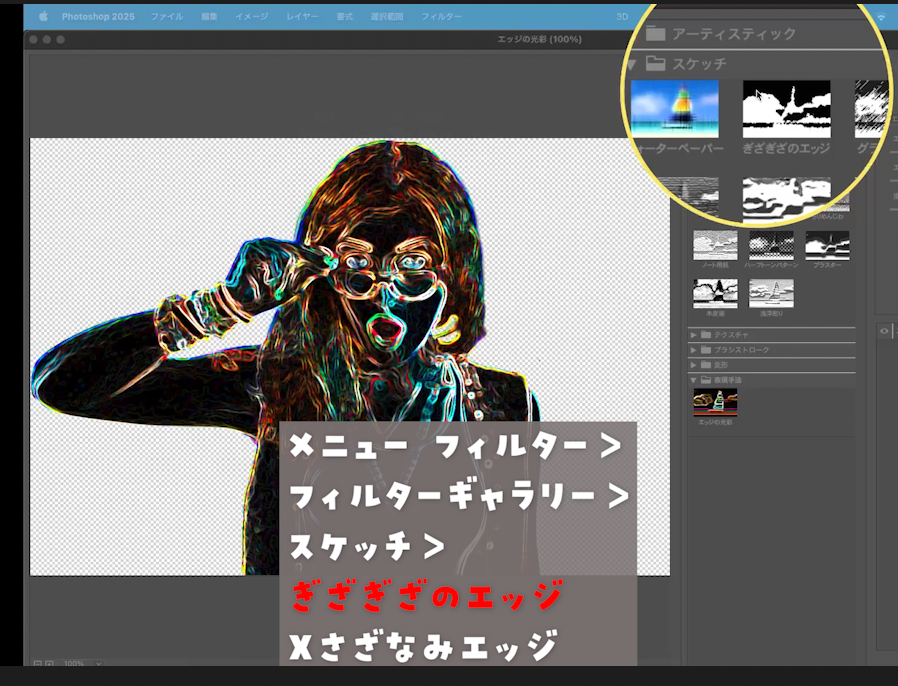This screenshot has height=686, width=898.
Task: Select the 浅浮彫り filter thumbnail
Action: (x=771, y=293)
